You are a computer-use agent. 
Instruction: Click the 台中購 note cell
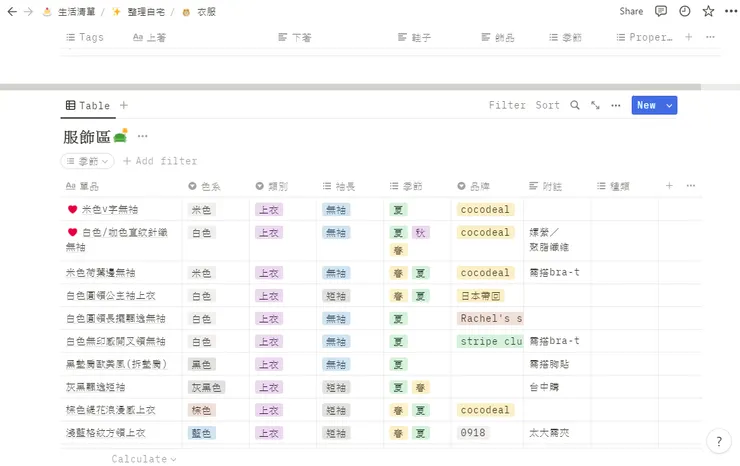(x=544, y=387)
